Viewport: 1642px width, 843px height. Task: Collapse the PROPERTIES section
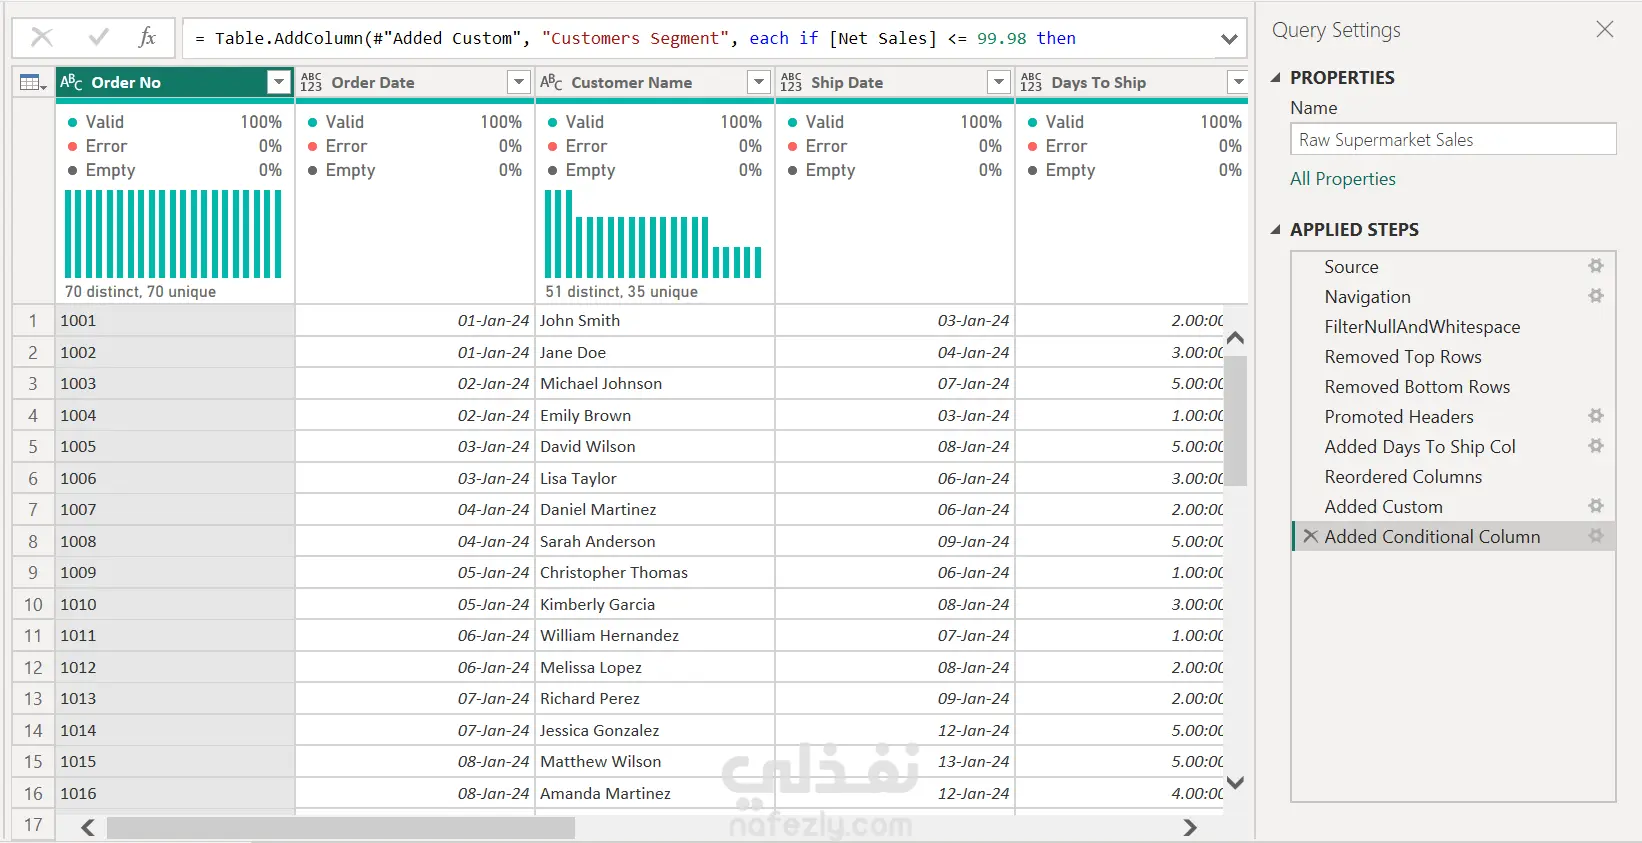[x=1275, y=77]
